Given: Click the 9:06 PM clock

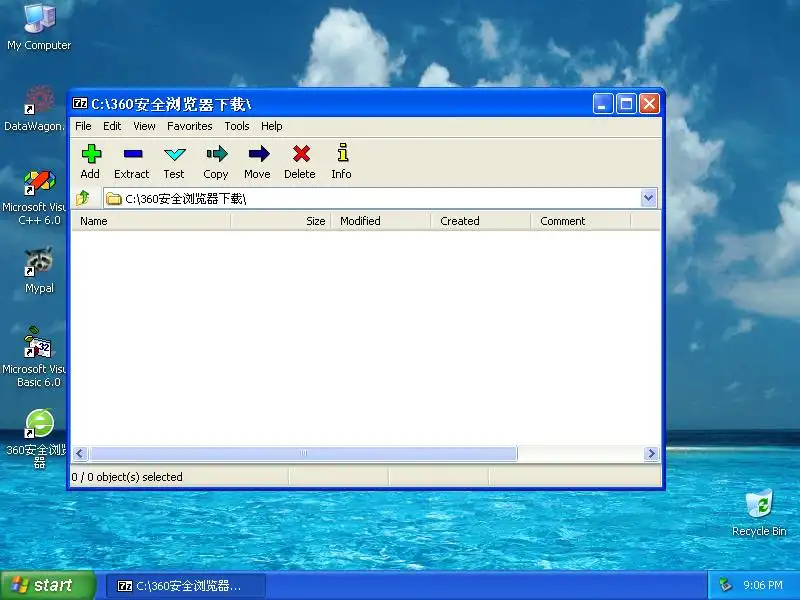Looking at the screenshot, I should (x=763, y=585).
